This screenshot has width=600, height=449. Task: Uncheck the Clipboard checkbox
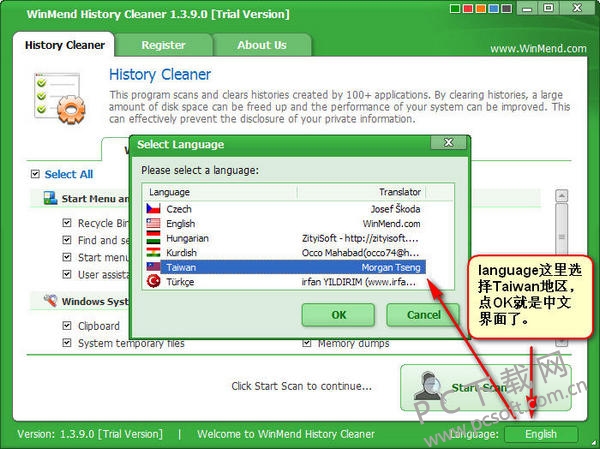pyautogui.click(x=67, y=326)
